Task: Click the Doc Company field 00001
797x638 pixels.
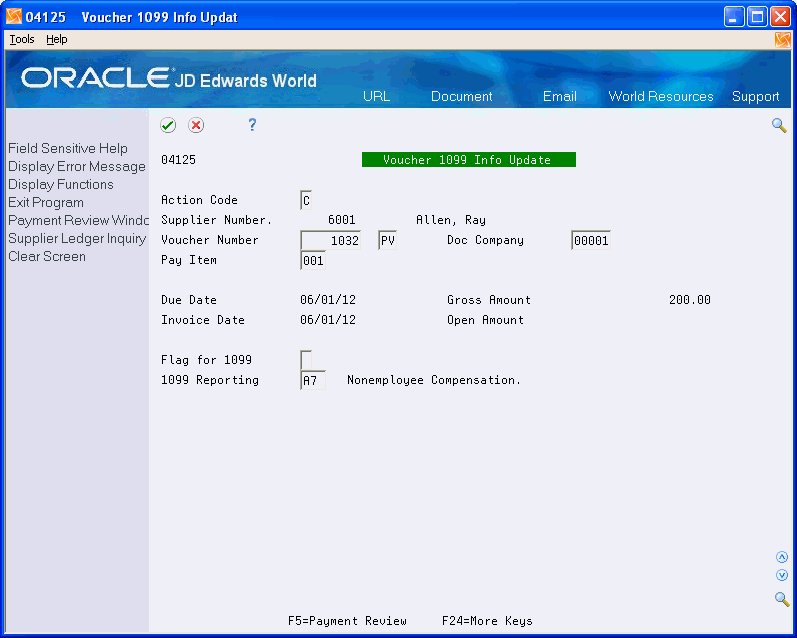Action: click(x=591, y=240)
